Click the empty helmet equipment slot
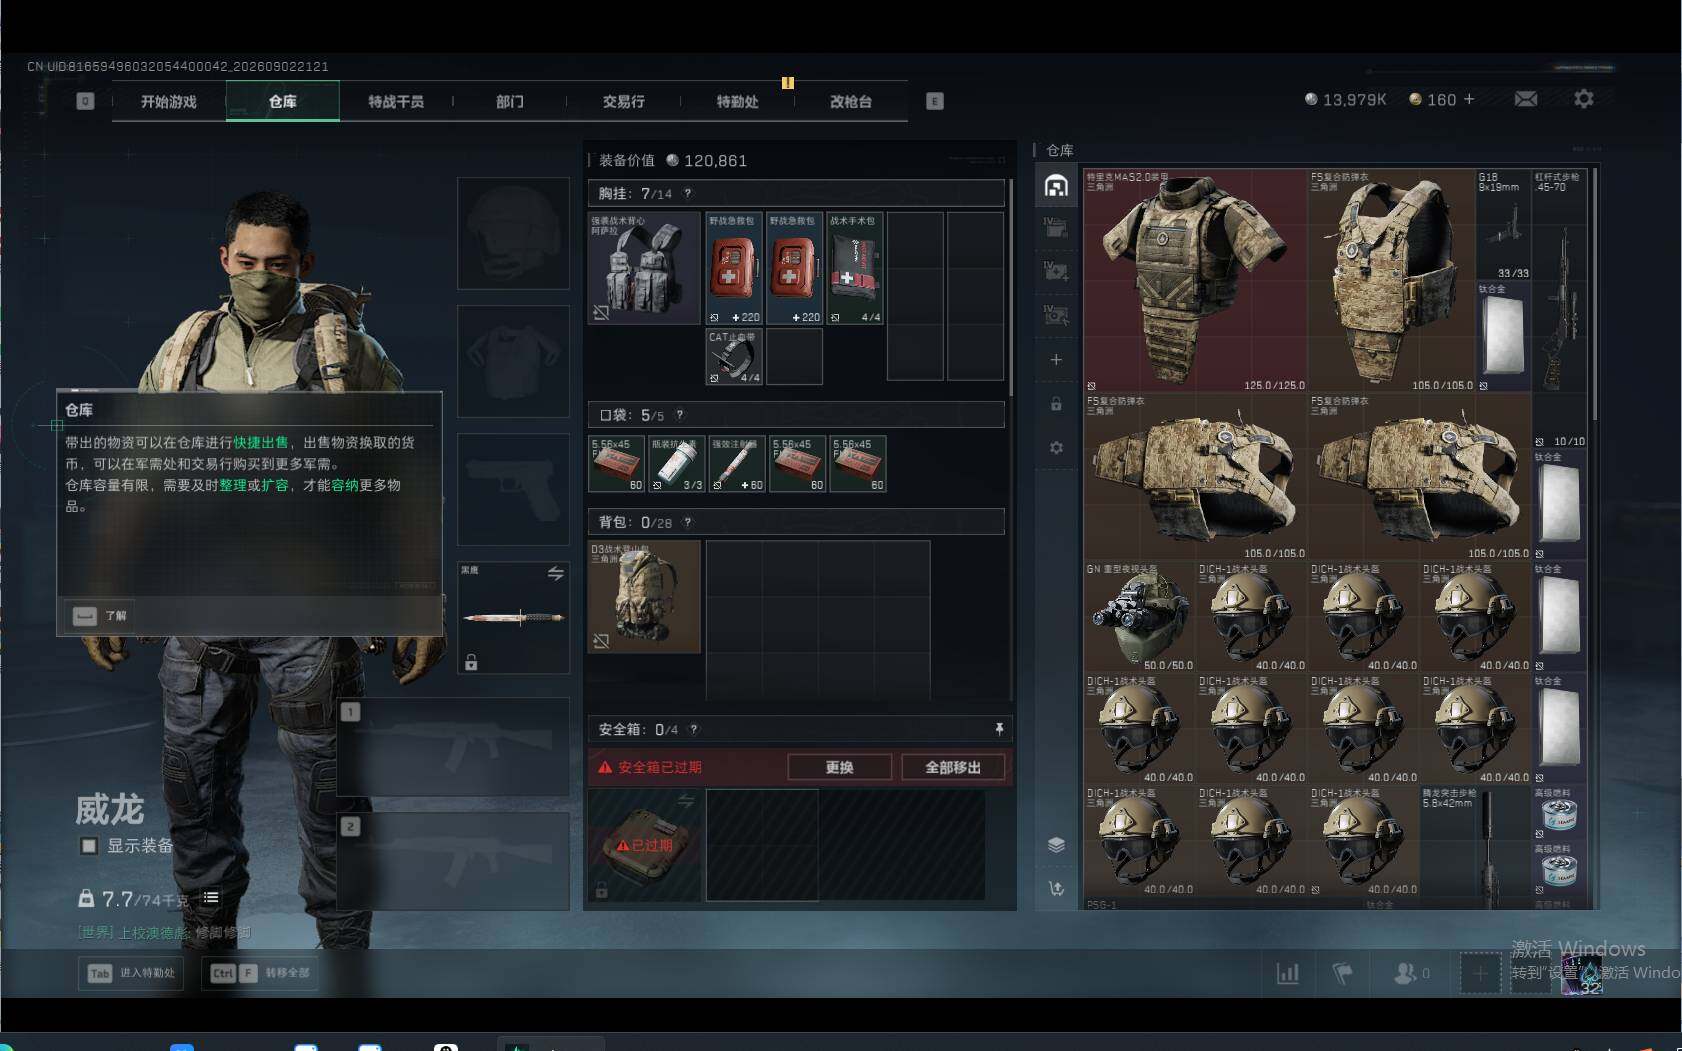Image resolution: width=1682 pixels, height=1051 pixels. pyautogui.click(x=514, y=233)
